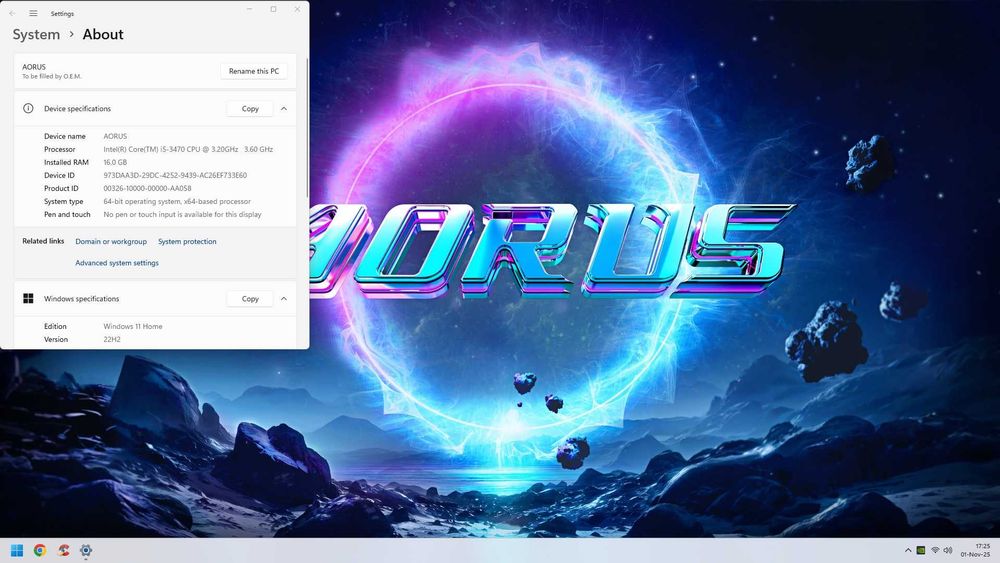Go to System breadcrumb
The height and width of the screenshot is (563, 1000).
36,34
